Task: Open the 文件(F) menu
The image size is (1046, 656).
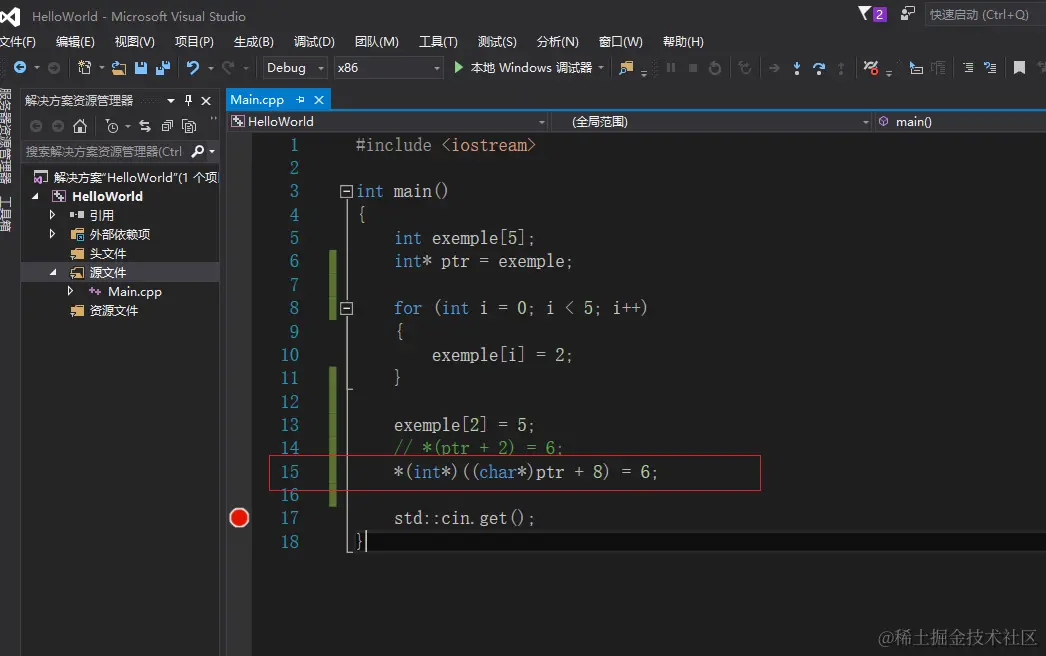Action: coord(17,41)
